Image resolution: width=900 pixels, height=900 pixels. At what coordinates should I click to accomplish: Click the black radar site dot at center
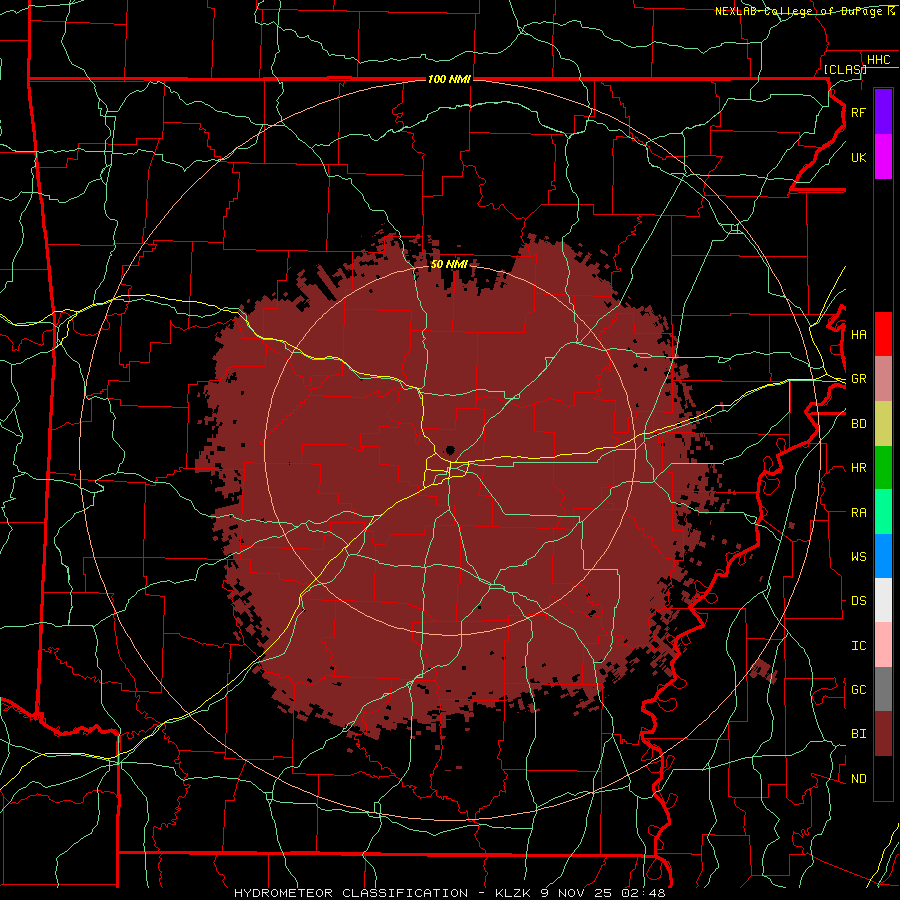coord(451,450)
